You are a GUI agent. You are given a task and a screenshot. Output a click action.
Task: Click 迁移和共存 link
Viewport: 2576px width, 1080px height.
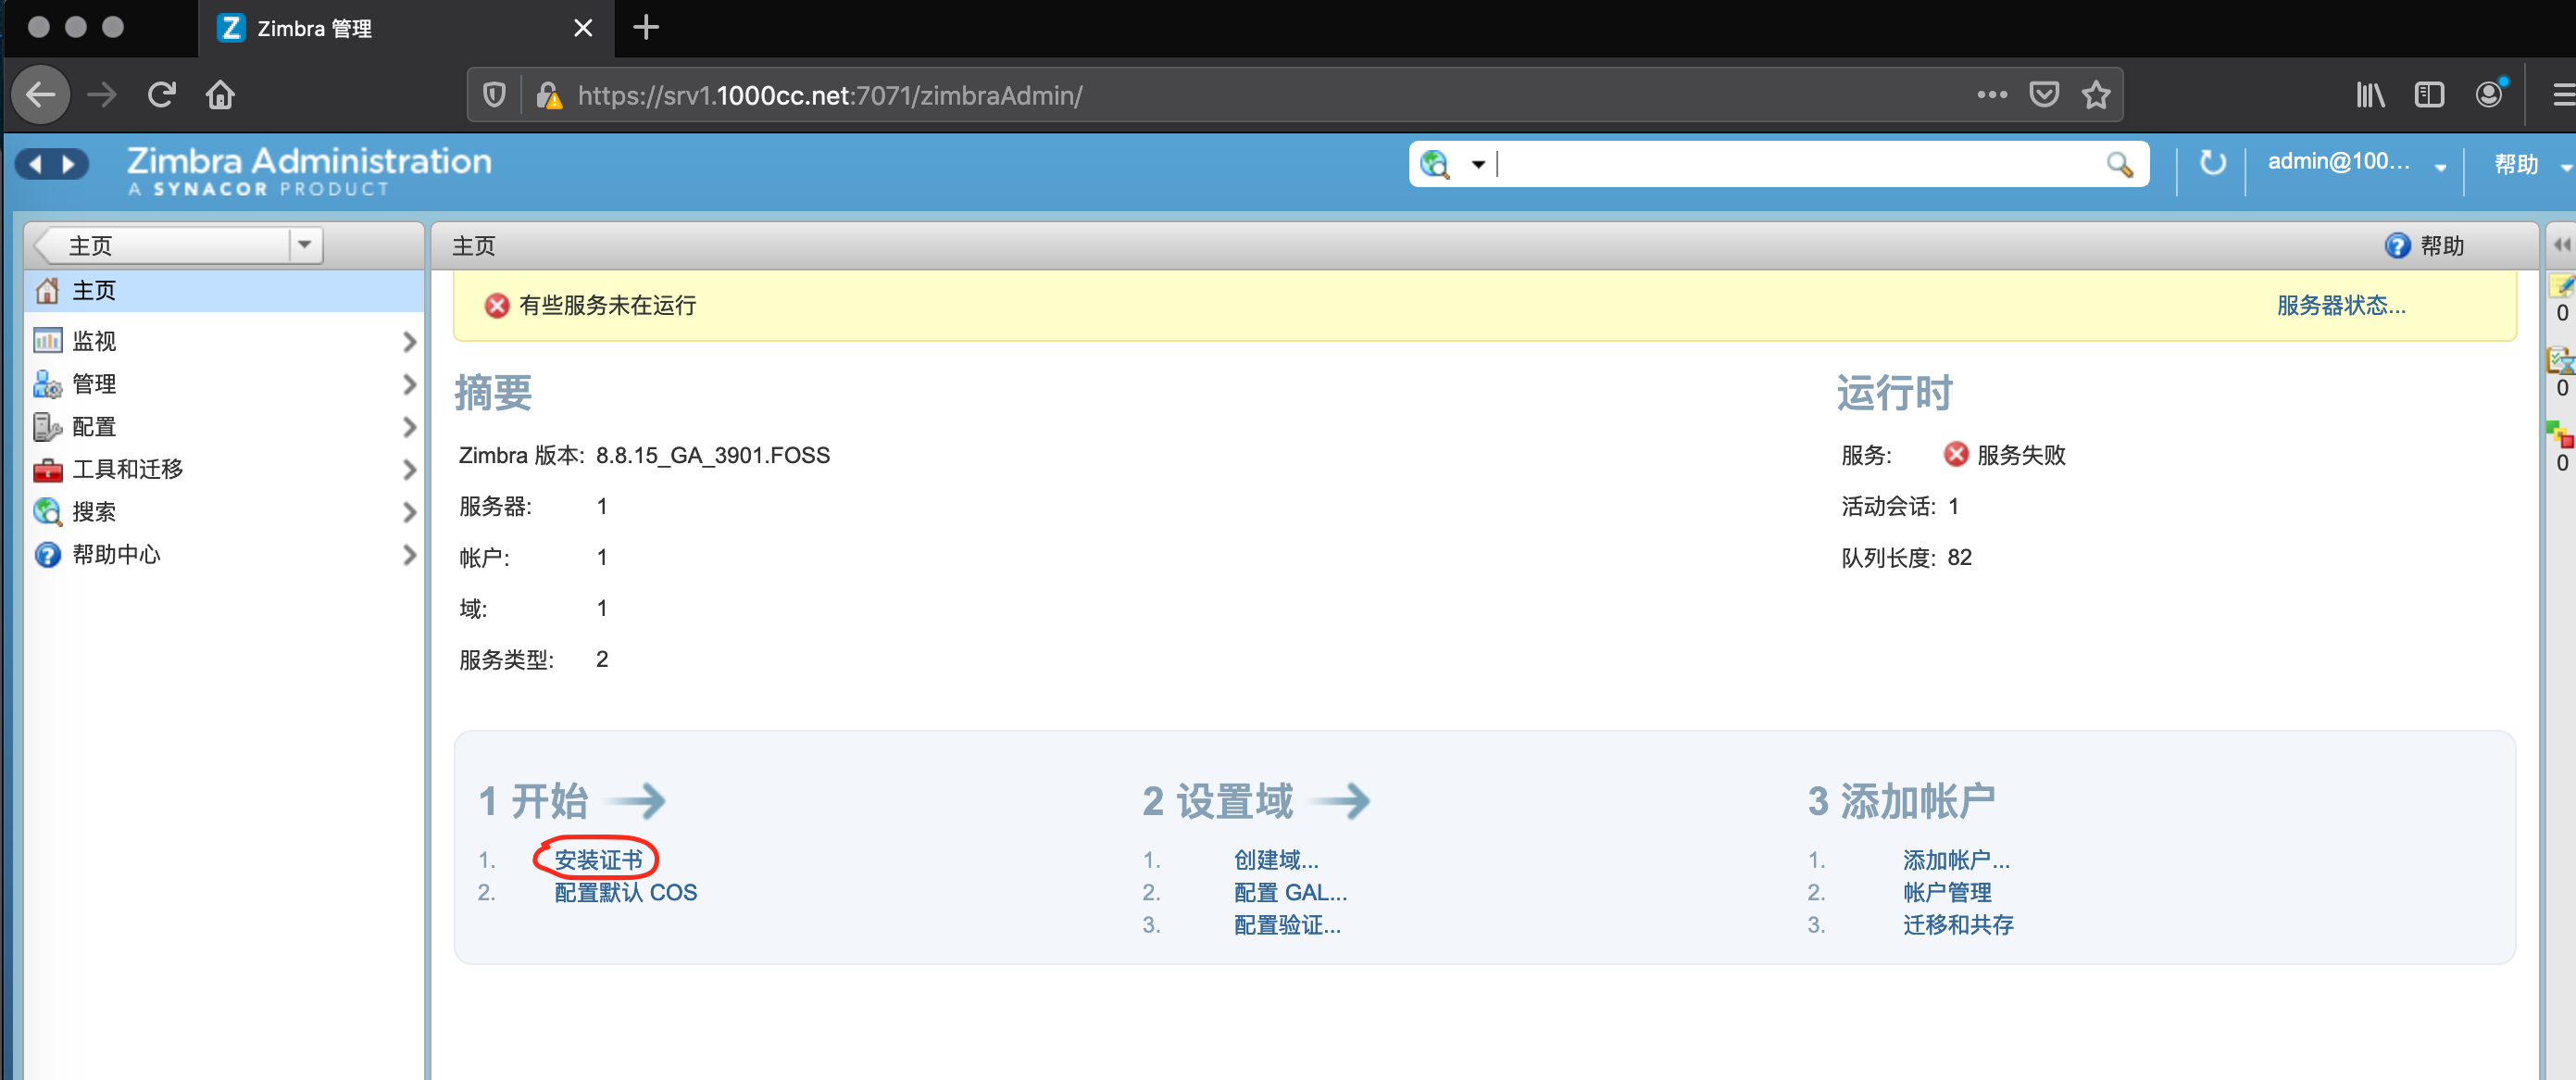(x=1958, y=925)
